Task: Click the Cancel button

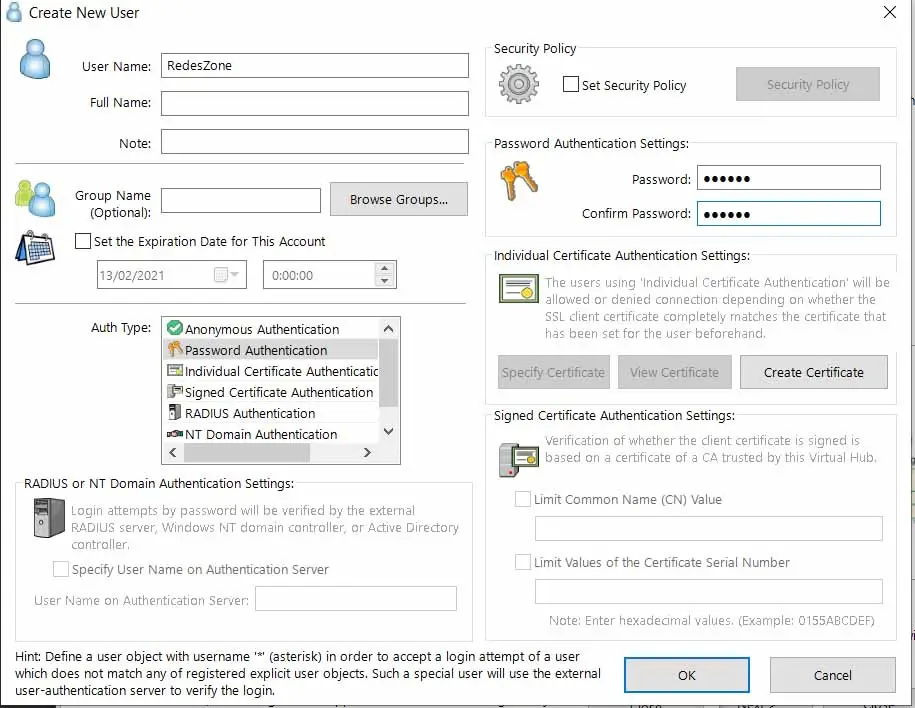Action: pos(833,675)
